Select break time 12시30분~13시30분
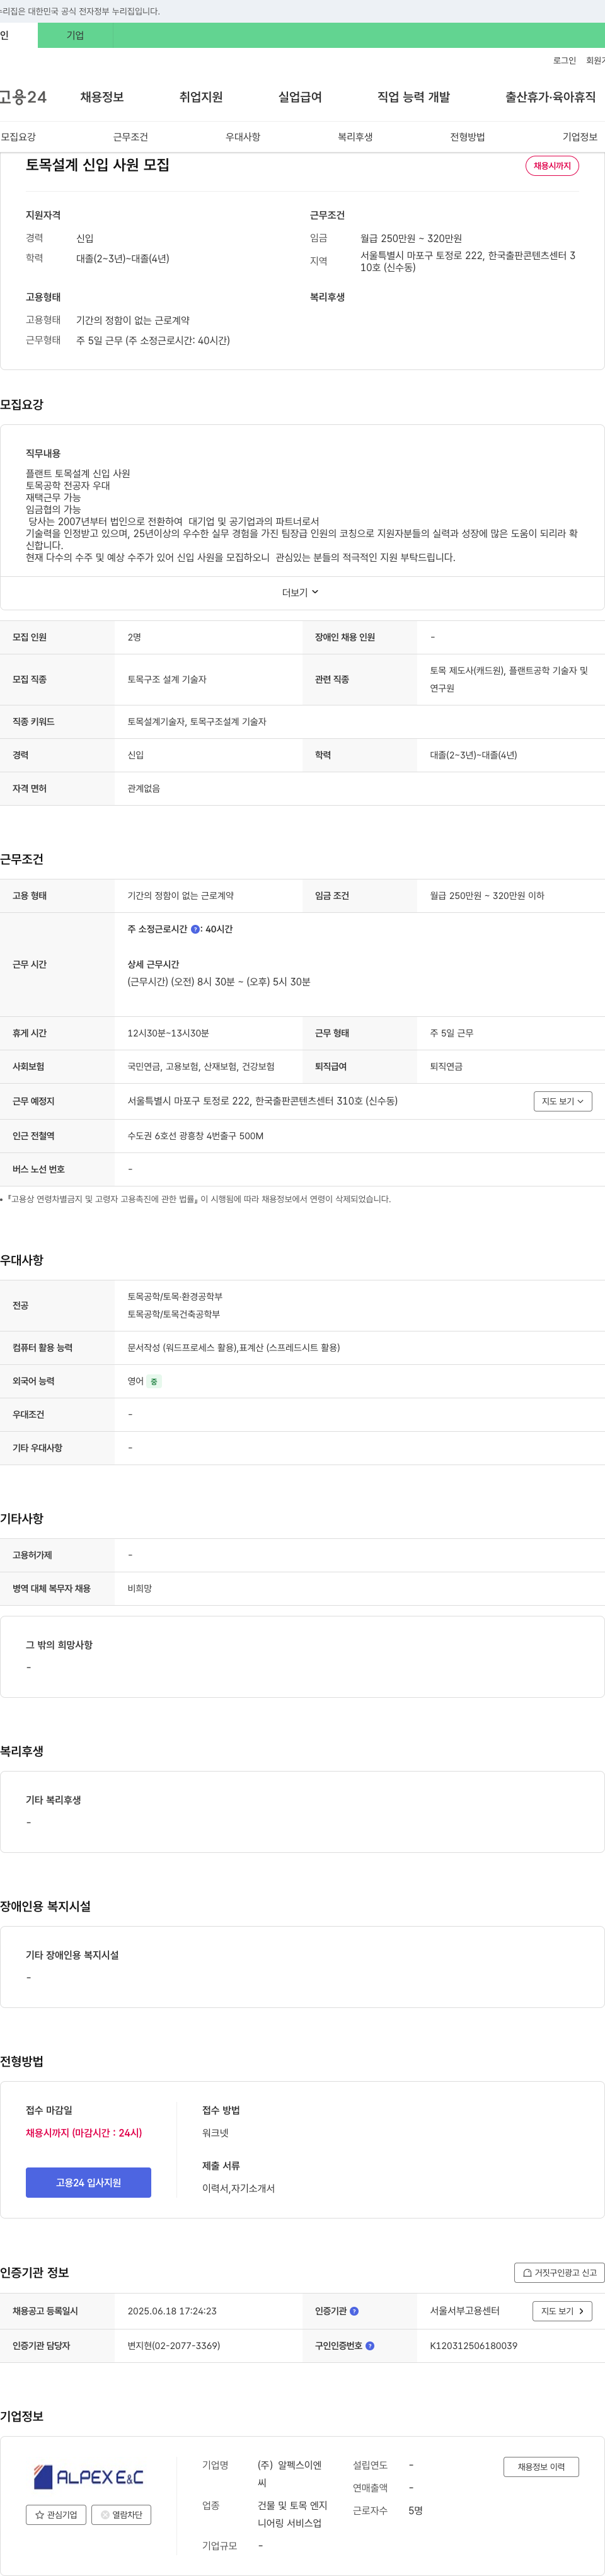 click(x=168, y=1033)
